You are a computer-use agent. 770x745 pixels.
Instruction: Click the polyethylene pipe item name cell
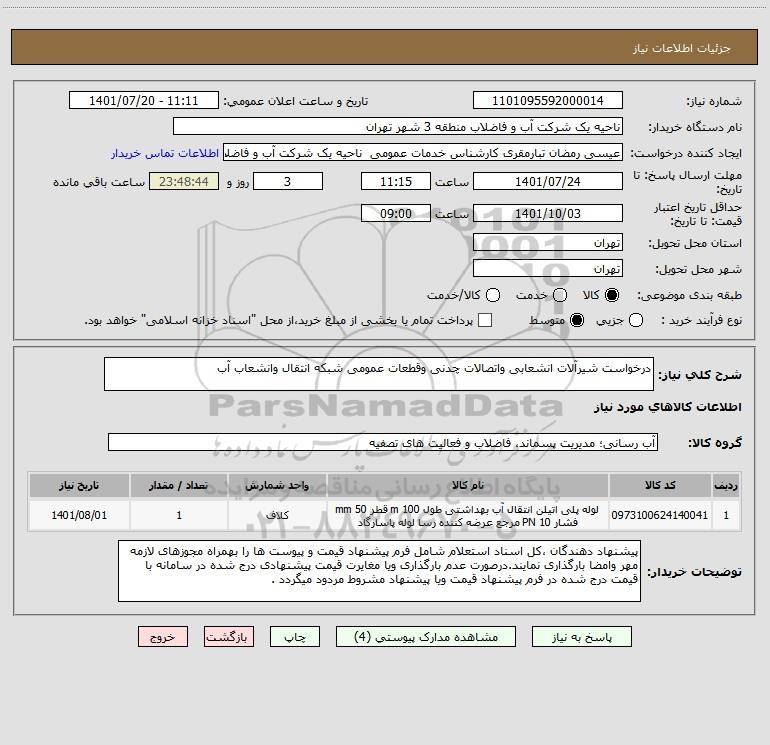coord(468,515)
